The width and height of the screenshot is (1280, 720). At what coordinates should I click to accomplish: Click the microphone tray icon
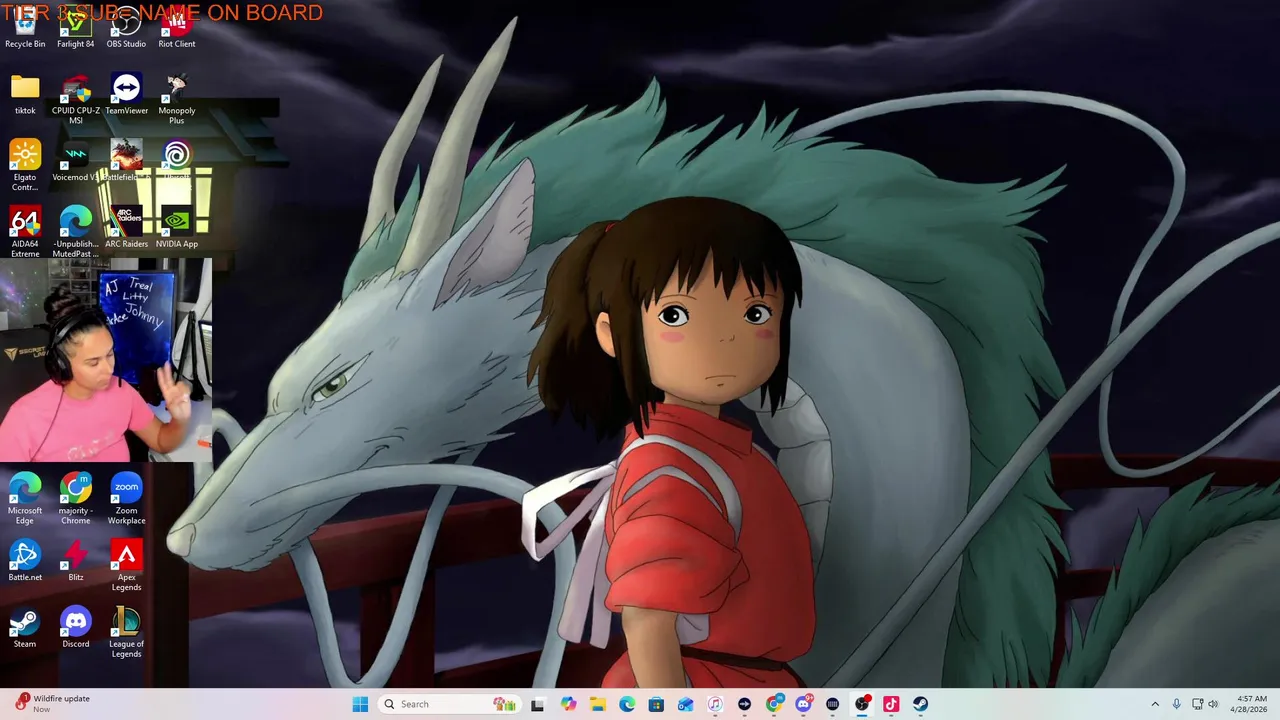coord(1176,704)
